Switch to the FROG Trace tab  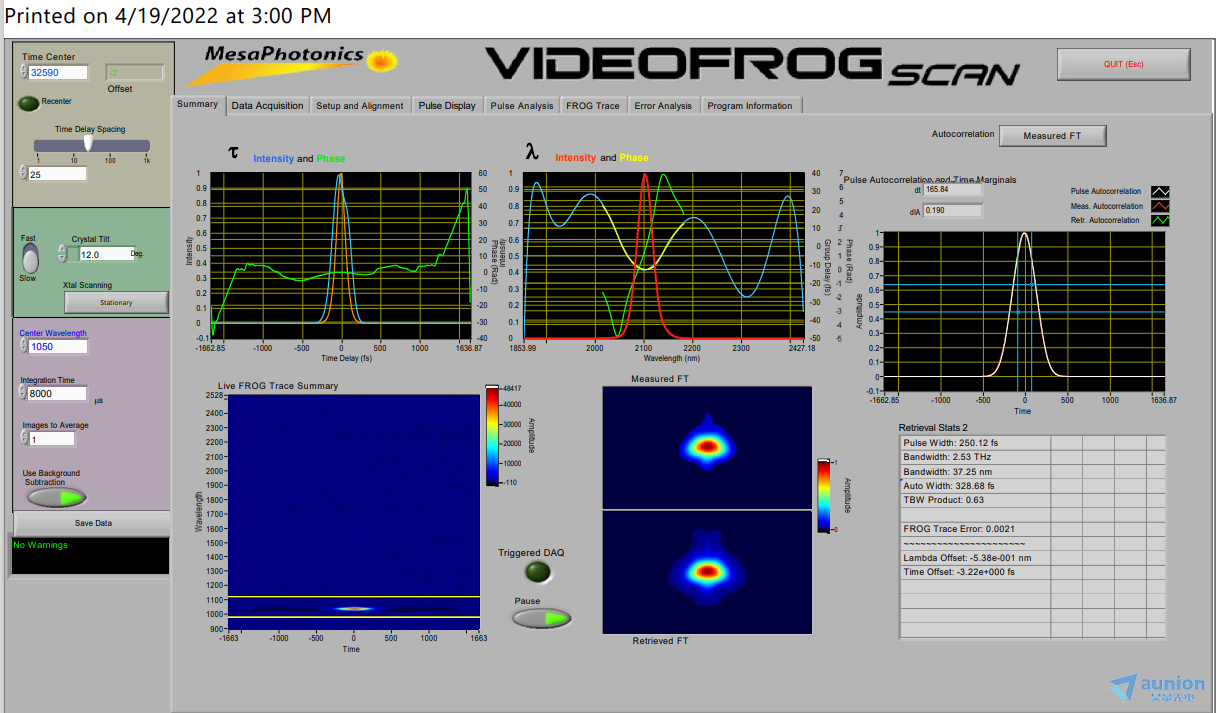pyautogui.click(x=593, y=105)
